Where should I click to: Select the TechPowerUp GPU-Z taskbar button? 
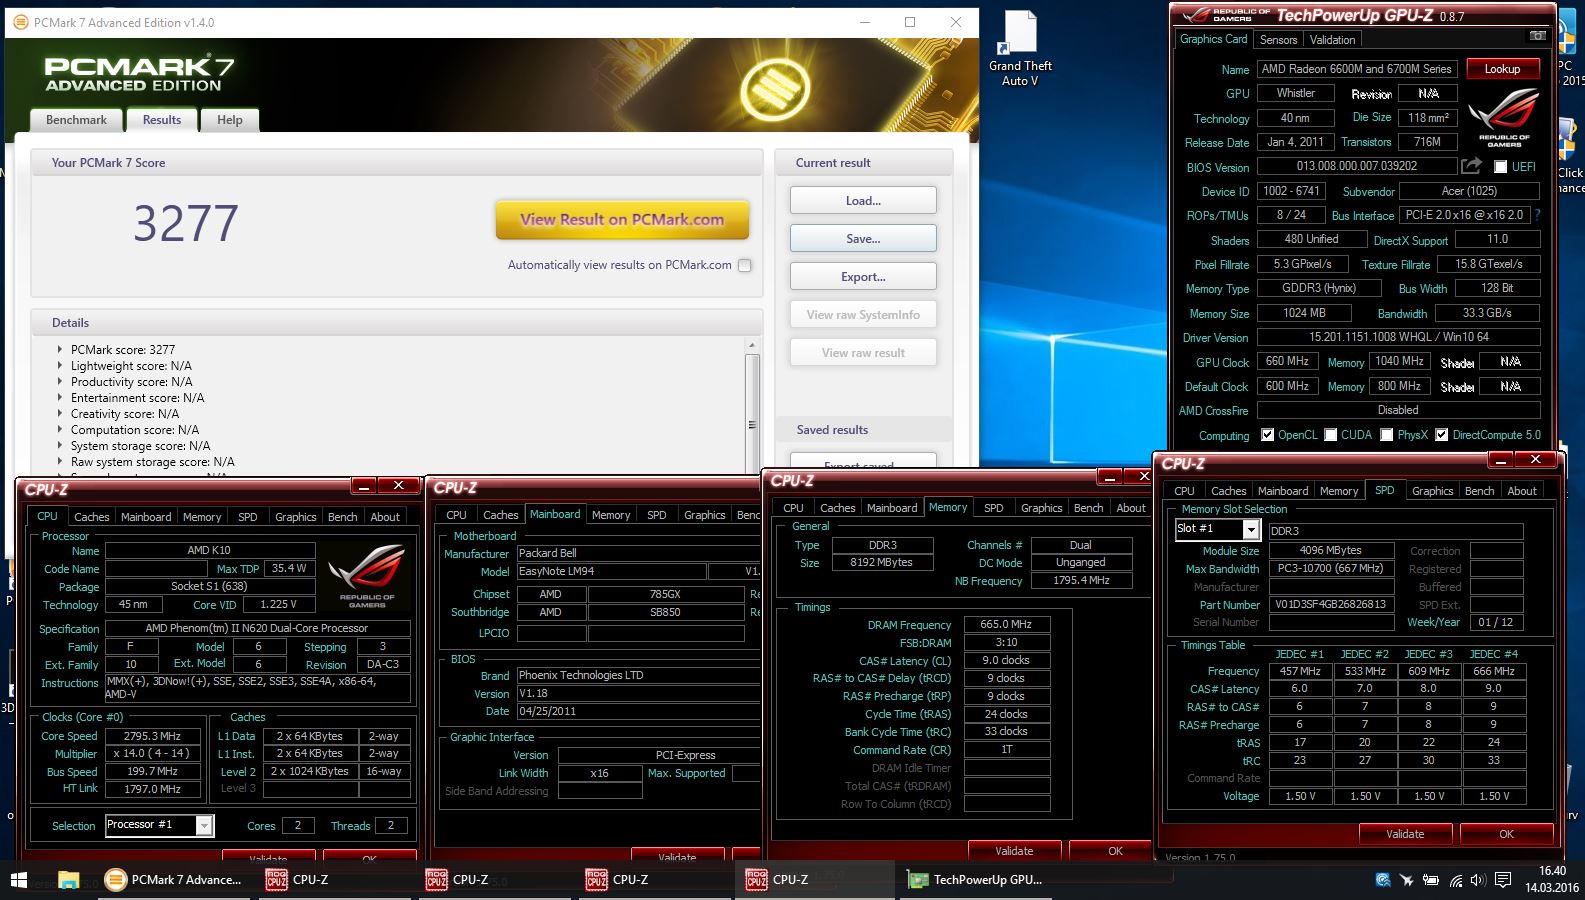coord(977,880)
